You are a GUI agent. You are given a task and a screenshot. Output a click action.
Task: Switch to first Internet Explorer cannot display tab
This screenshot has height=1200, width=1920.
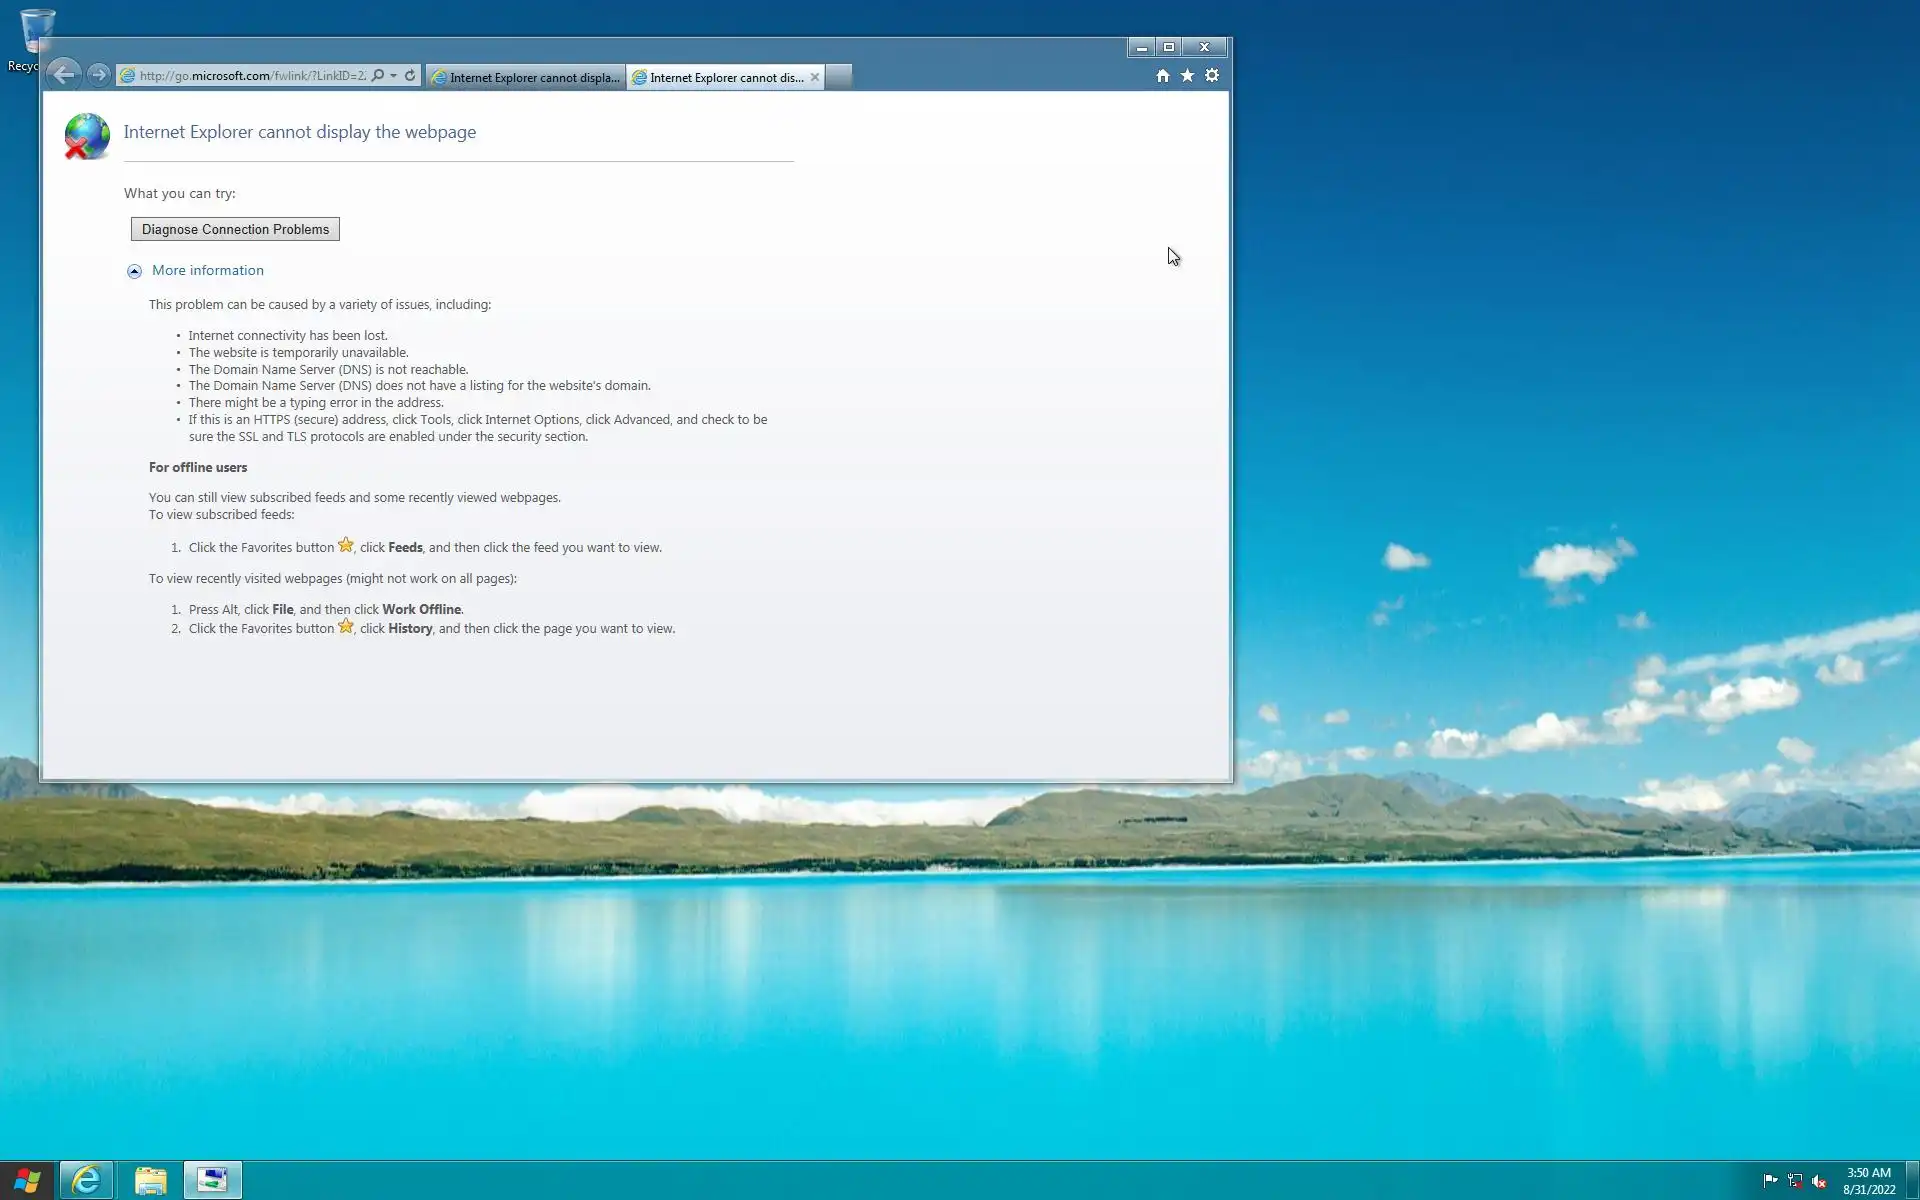pos(526,77)
